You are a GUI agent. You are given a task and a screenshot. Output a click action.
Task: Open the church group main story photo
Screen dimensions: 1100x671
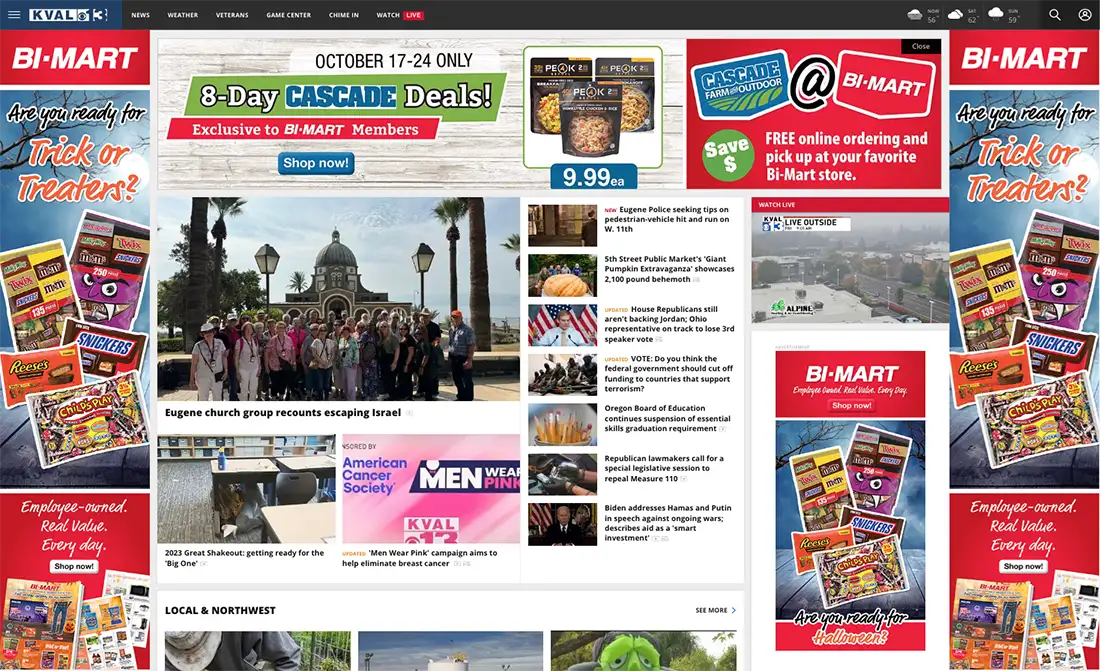tap(338, 299)
